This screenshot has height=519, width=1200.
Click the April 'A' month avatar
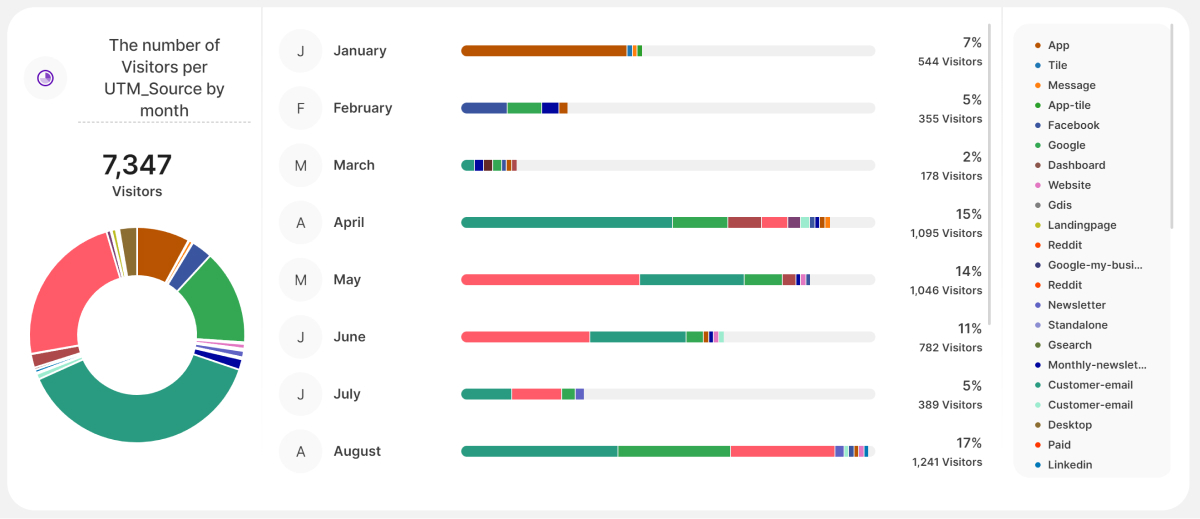click(301, 222)
